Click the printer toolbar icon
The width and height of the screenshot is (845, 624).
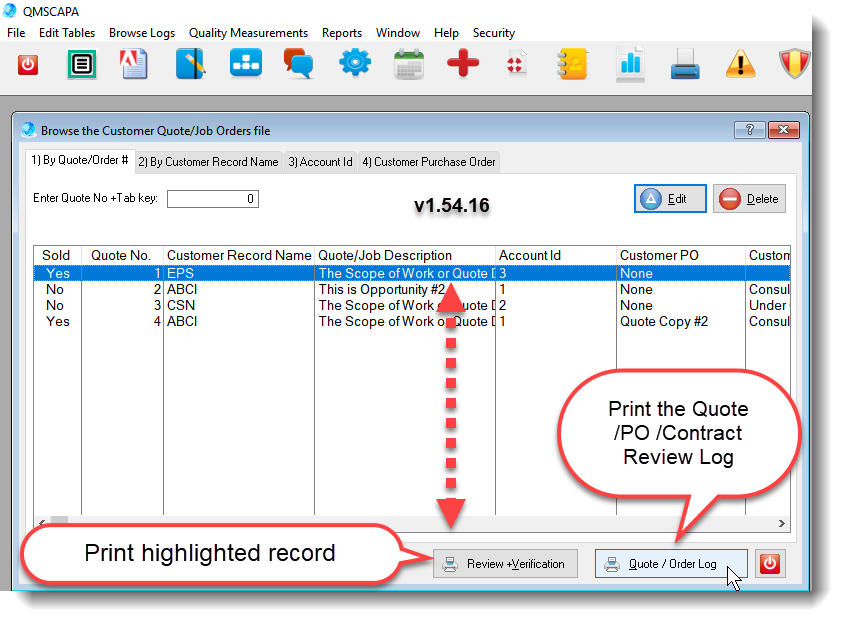682,62
